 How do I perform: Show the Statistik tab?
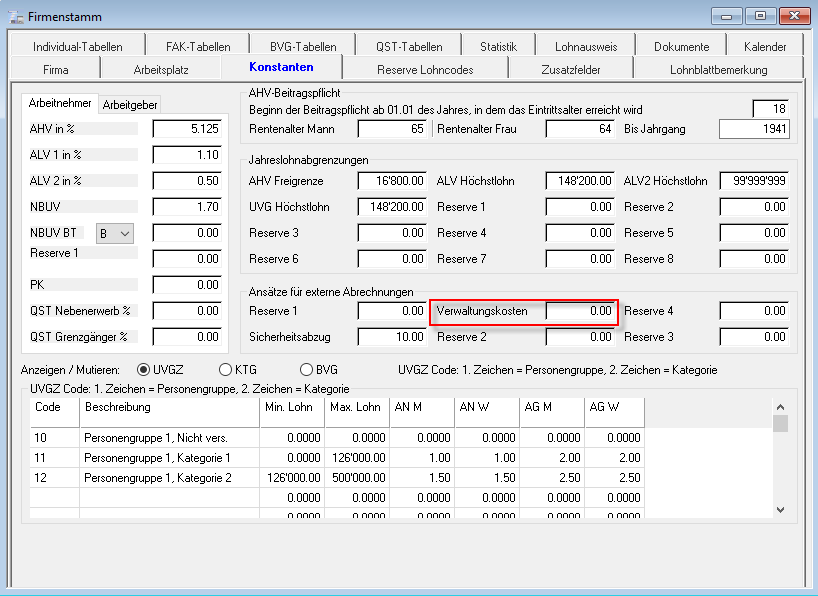[x=499, y=46]
